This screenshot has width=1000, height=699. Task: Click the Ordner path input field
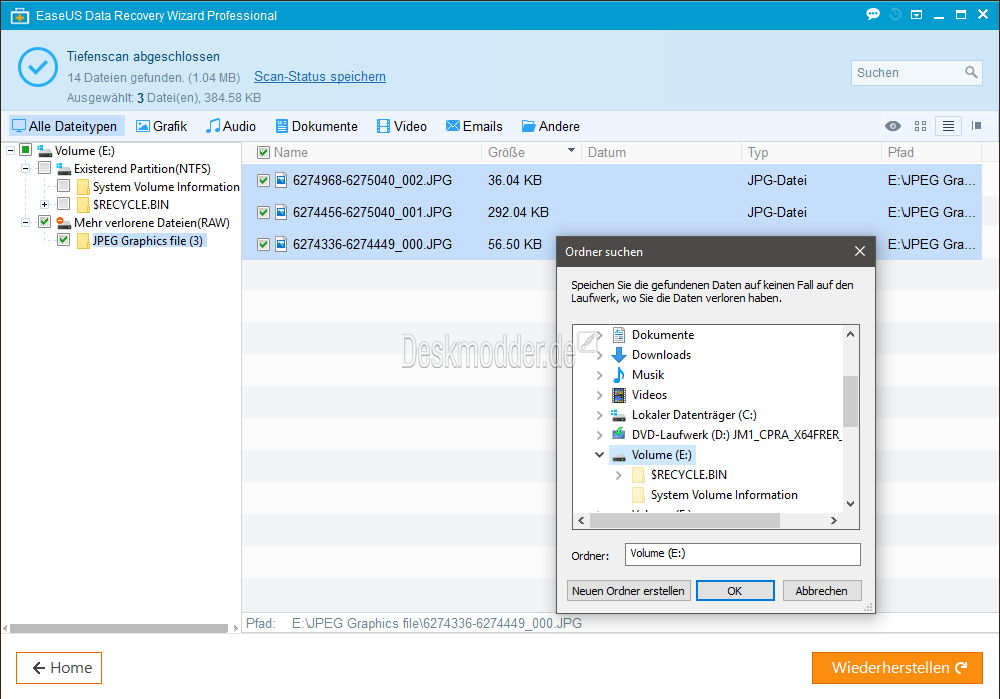[742, 554]
